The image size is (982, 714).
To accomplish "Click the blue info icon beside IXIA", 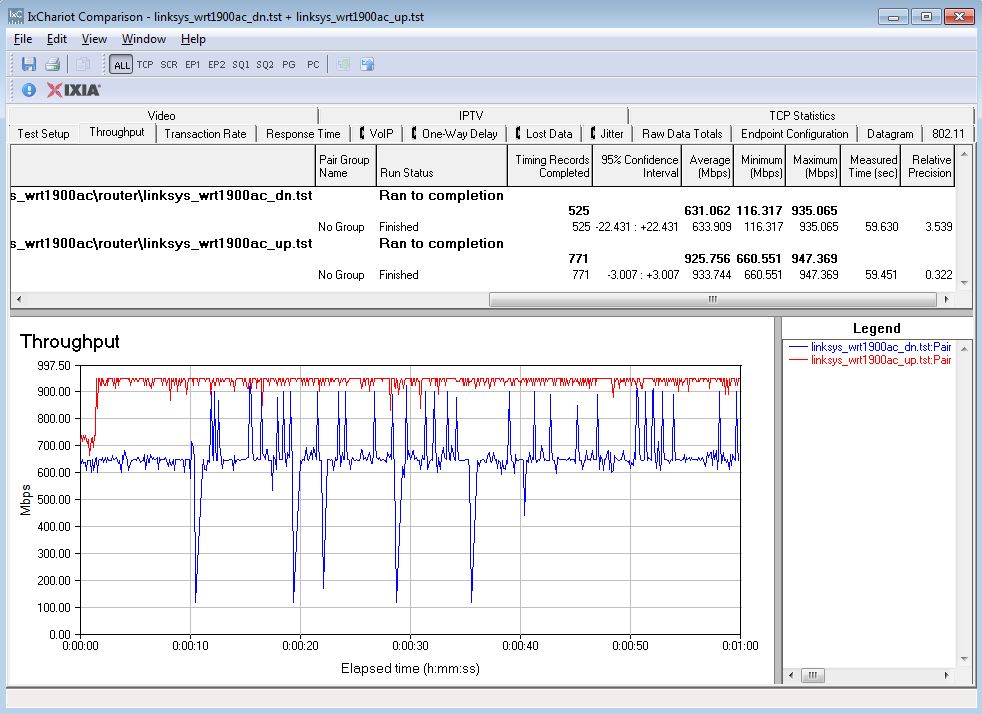I will click(x=29, y=90).
